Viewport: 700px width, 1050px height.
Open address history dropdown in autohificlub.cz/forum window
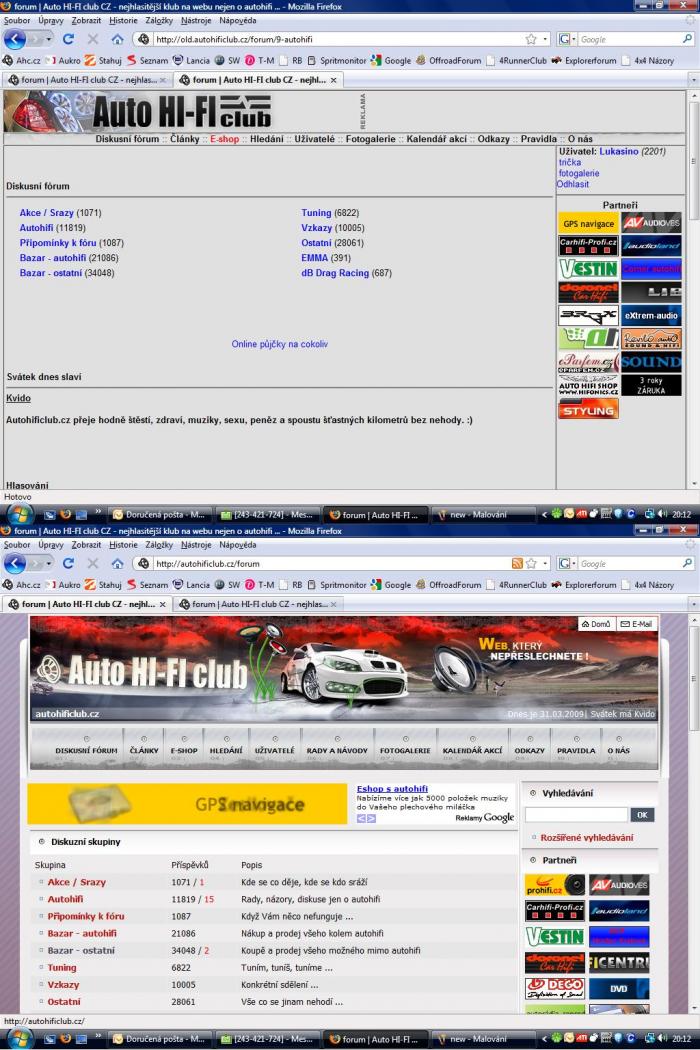(x=545, y=564)
